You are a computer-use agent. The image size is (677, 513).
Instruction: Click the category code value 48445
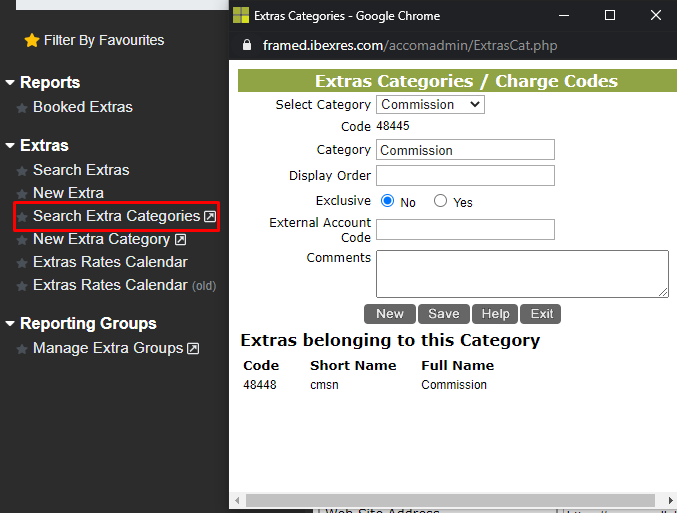(x=393, y=126)
